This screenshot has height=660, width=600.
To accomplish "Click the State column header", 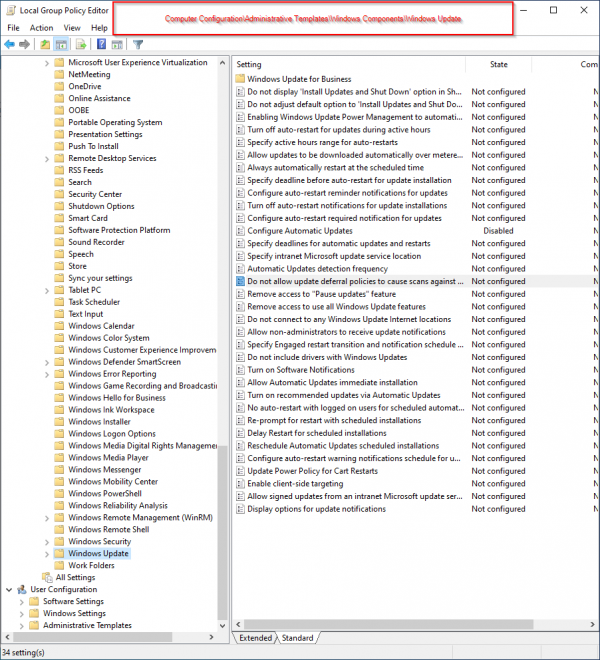I will coord(498,64).
